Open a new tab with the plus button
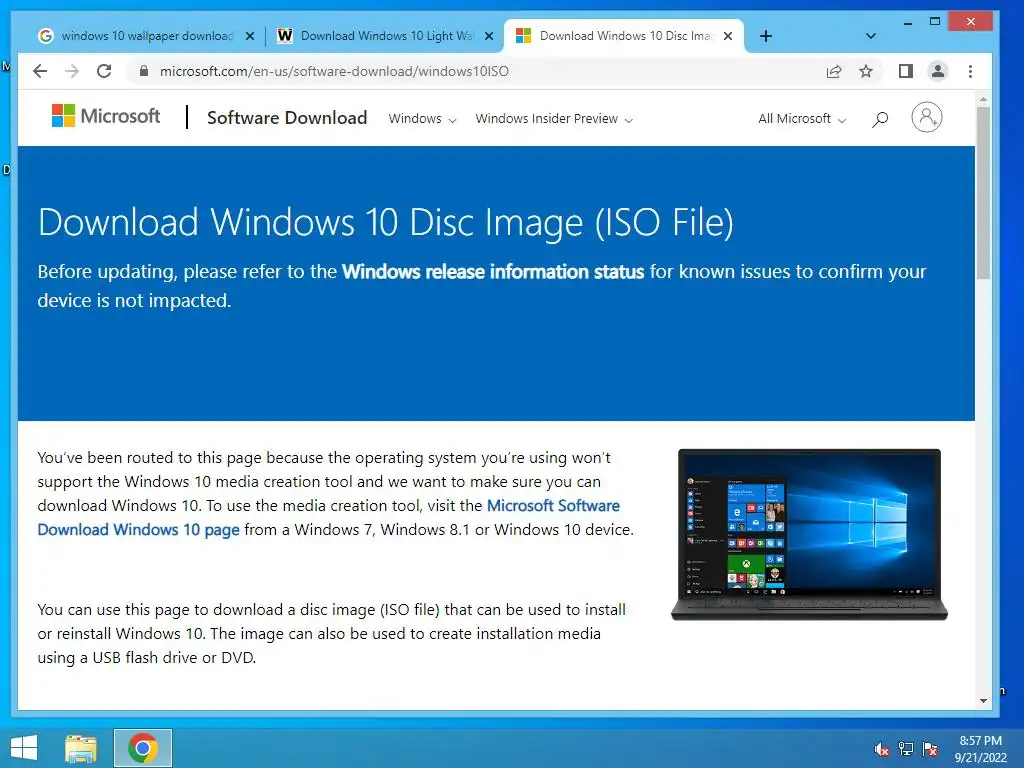 coord(766,36)
